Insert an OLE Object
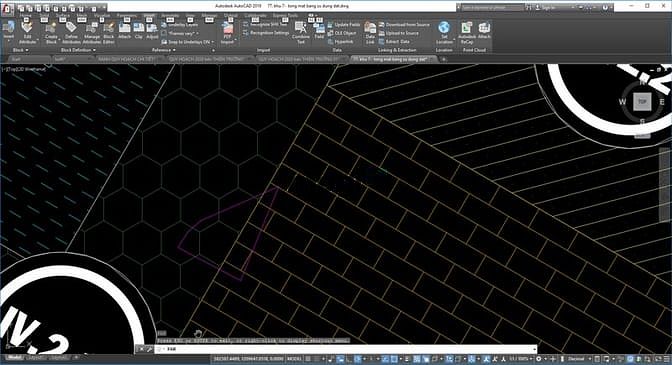 [342, 33]
